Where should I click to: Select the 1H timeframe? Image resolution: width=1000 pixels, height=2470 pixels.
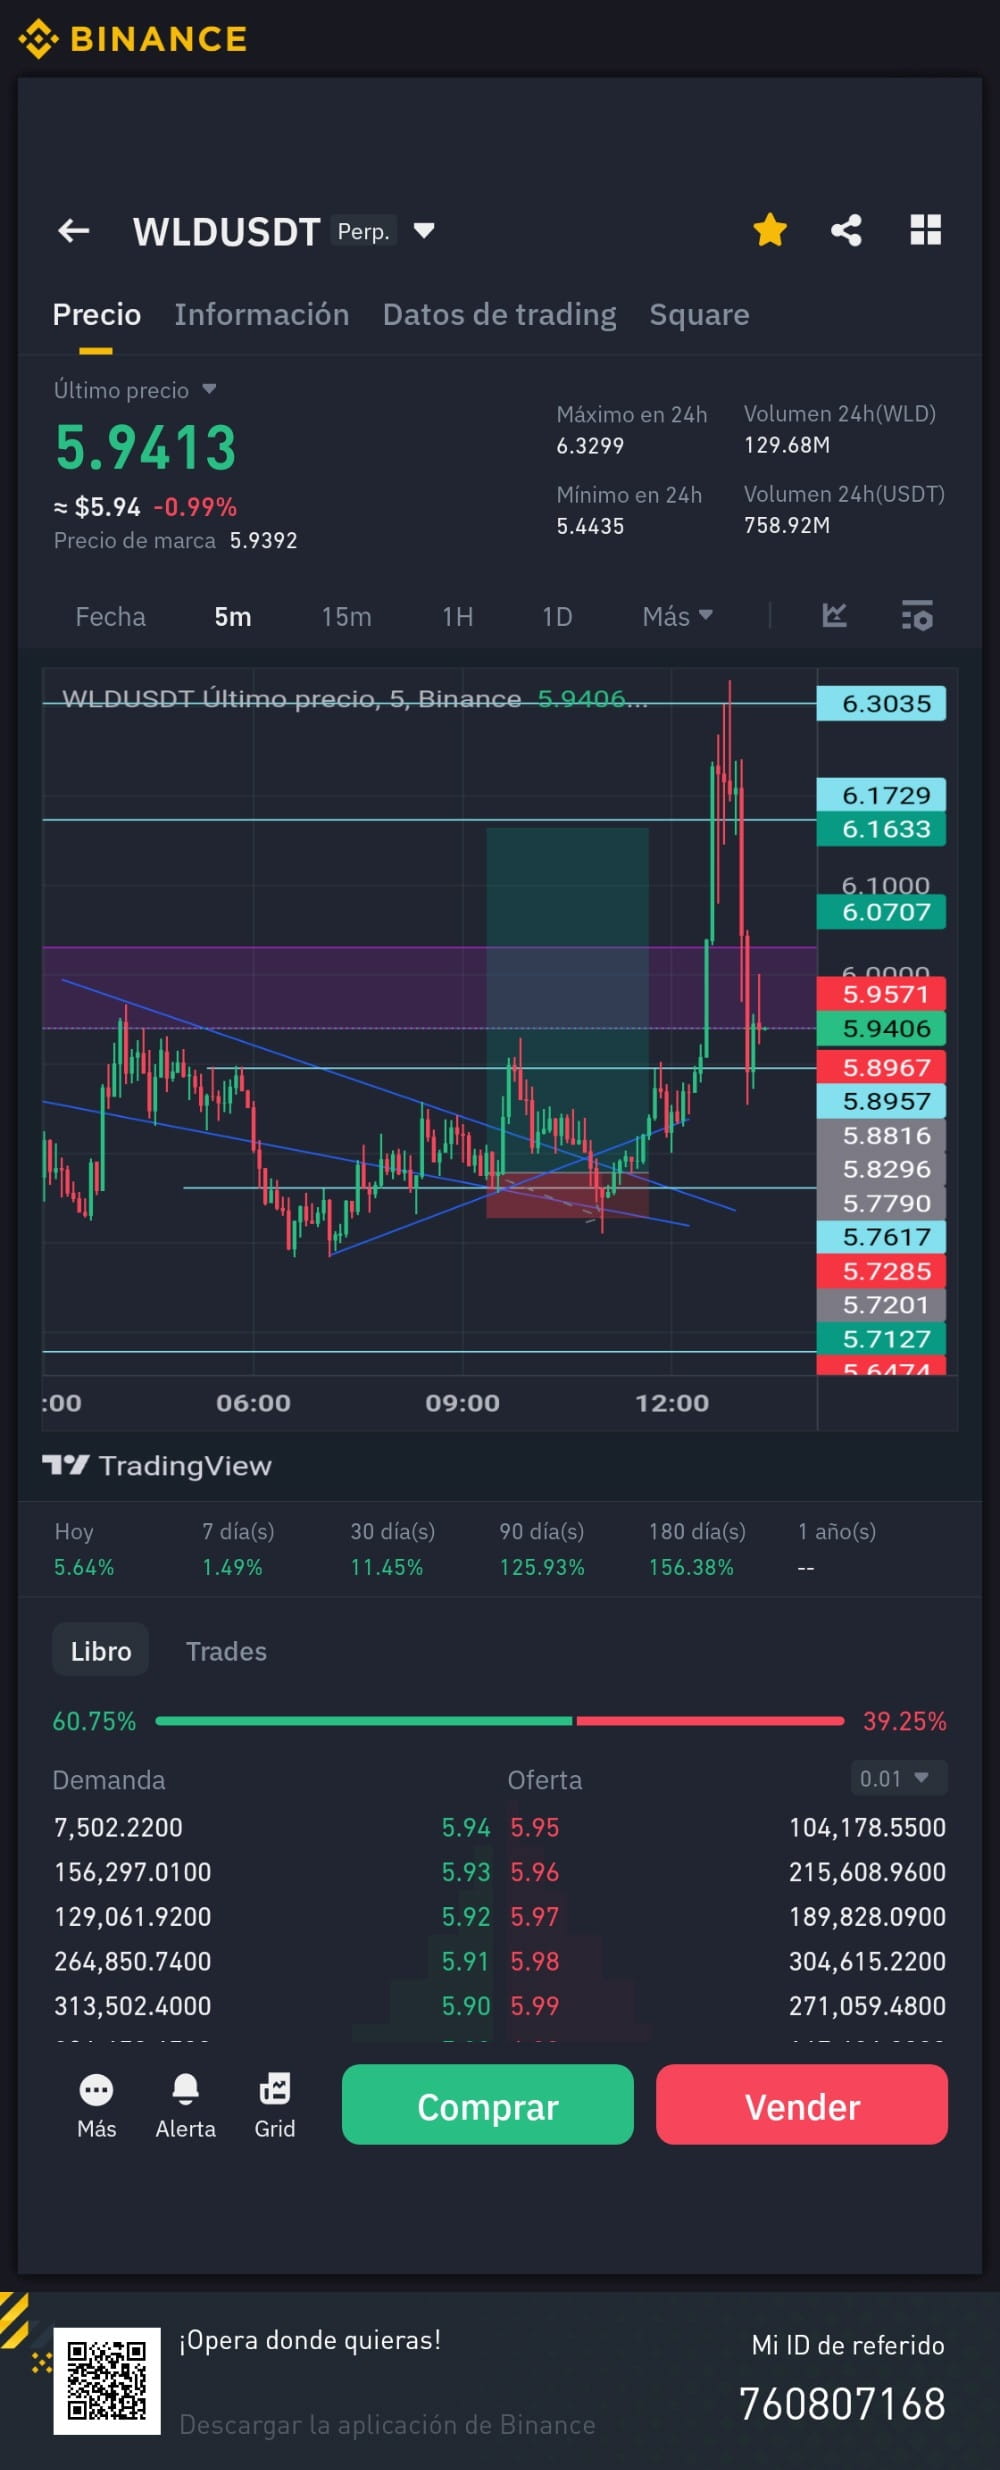pyautogui.click(x=457, y=616)
